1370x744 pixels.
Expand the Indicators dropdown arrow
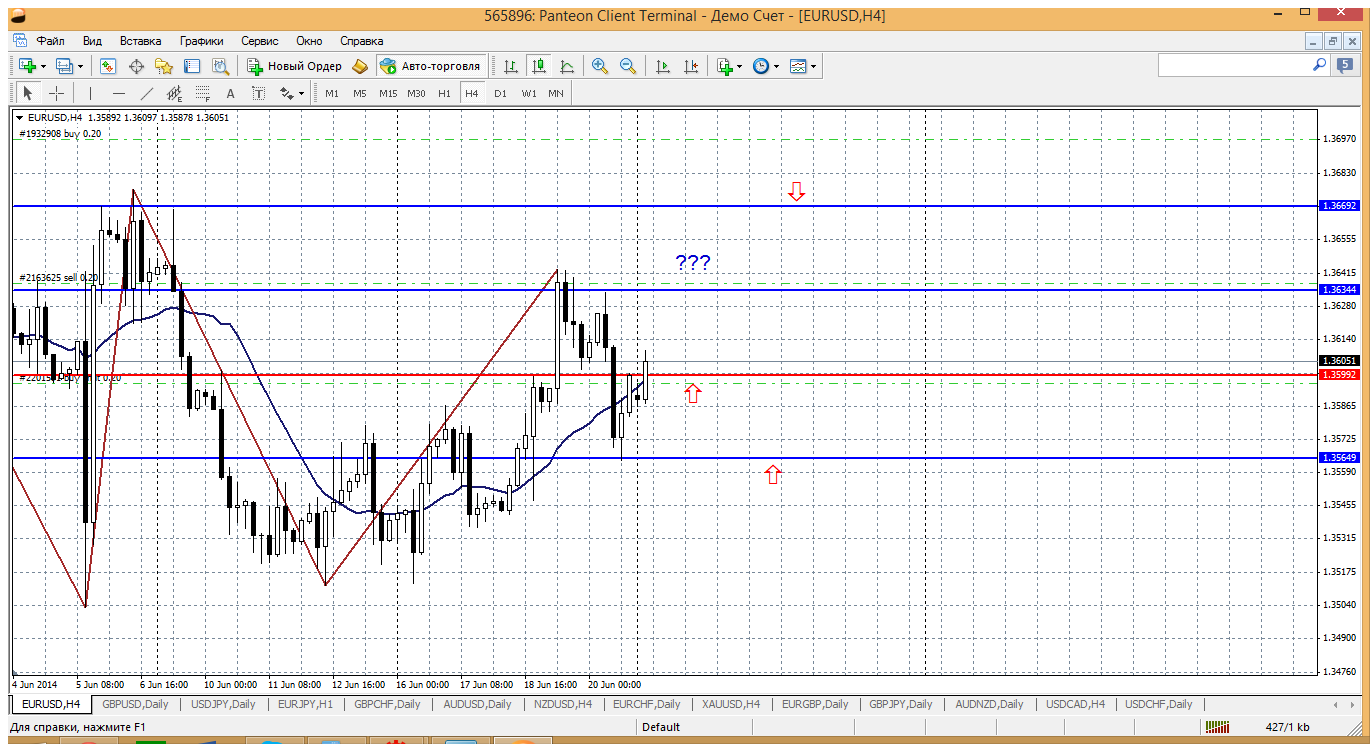tap(740, 66)
